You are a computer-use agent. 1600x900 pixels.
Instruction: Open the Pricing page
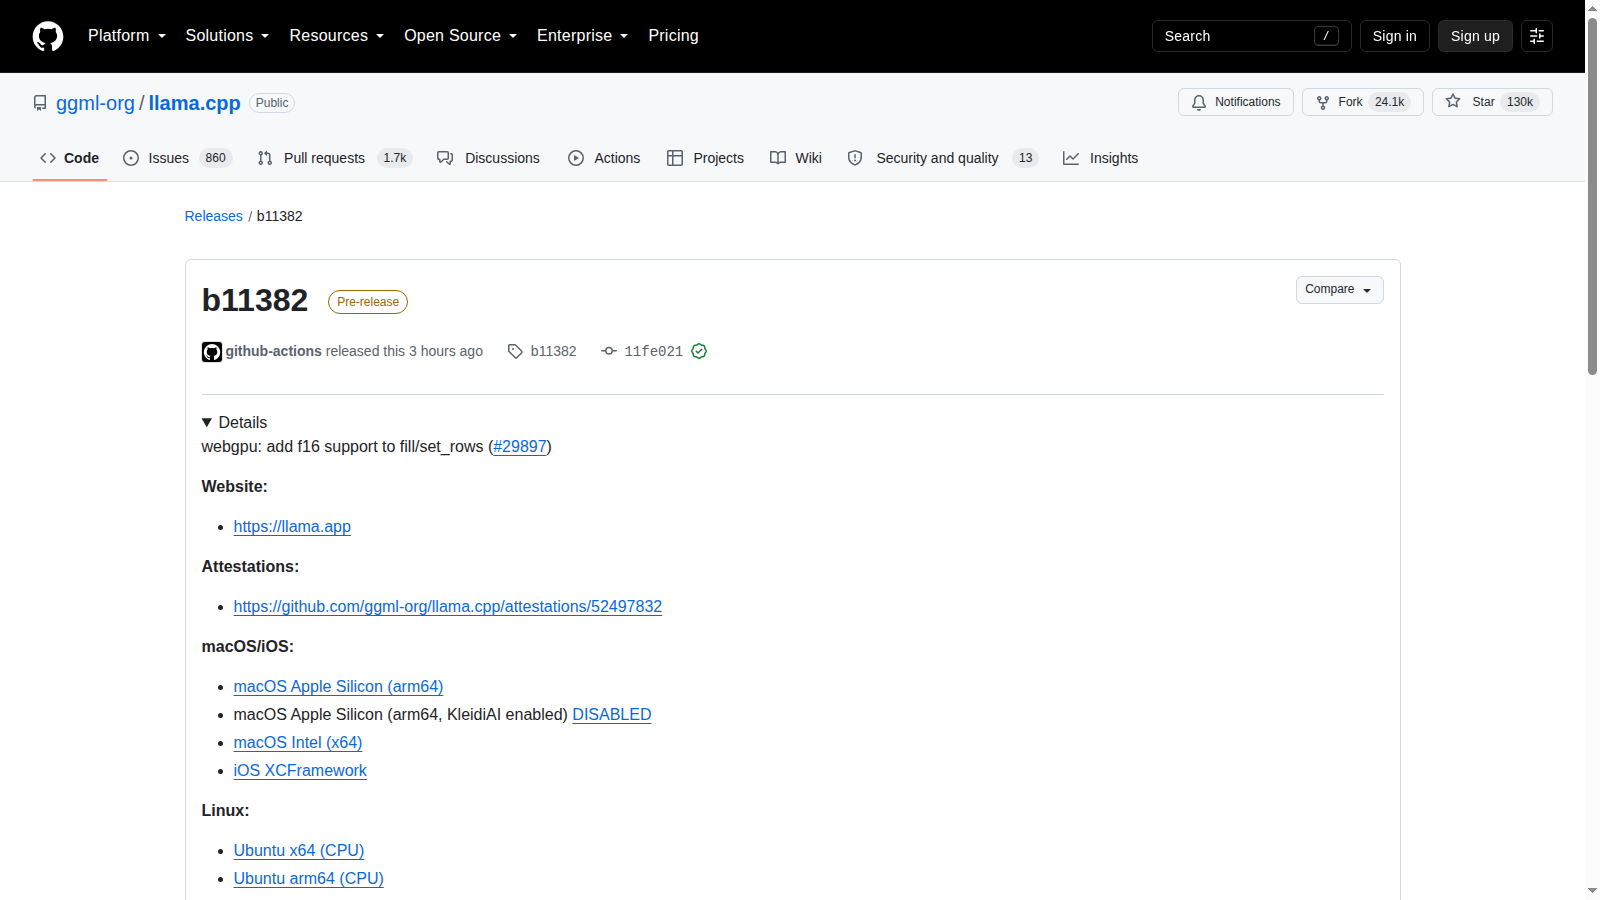pyautogui.click(x=674, y=36)
